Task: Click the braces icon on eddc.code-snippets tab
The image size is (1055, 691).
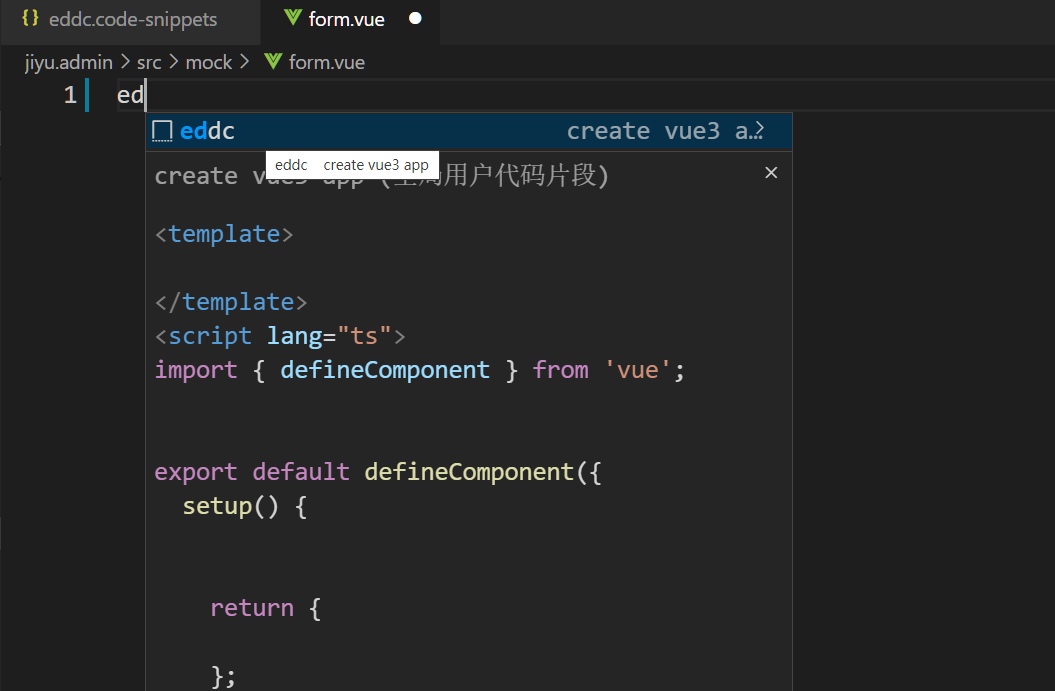Action: [x=31, y=19]
